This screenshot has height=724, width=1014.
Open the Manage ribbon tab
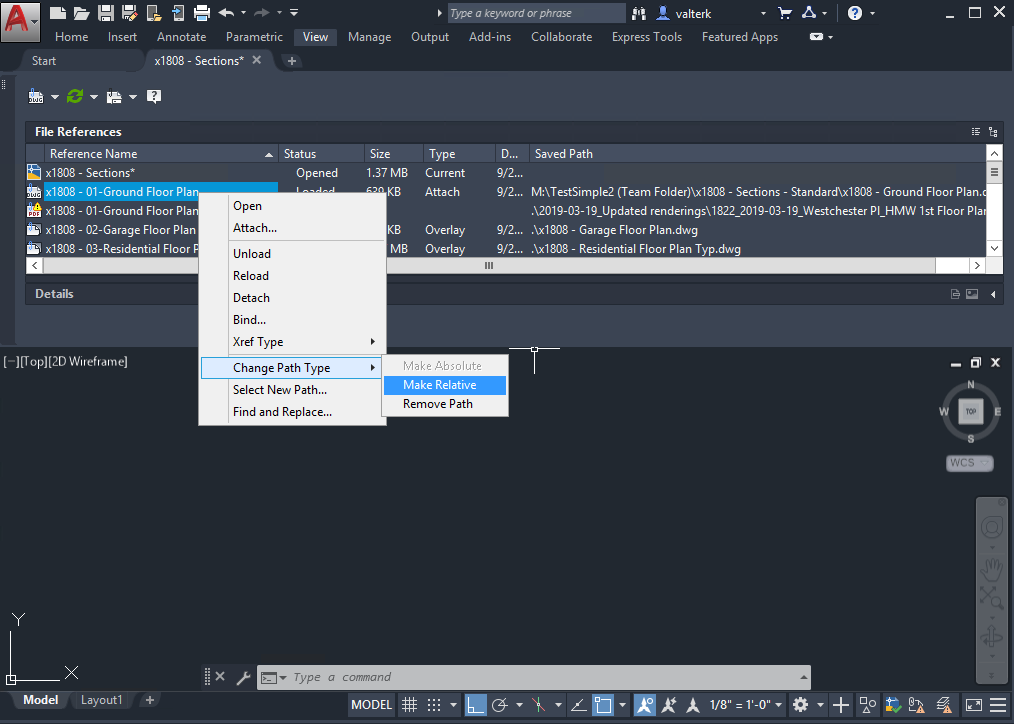tap(369, 37)
